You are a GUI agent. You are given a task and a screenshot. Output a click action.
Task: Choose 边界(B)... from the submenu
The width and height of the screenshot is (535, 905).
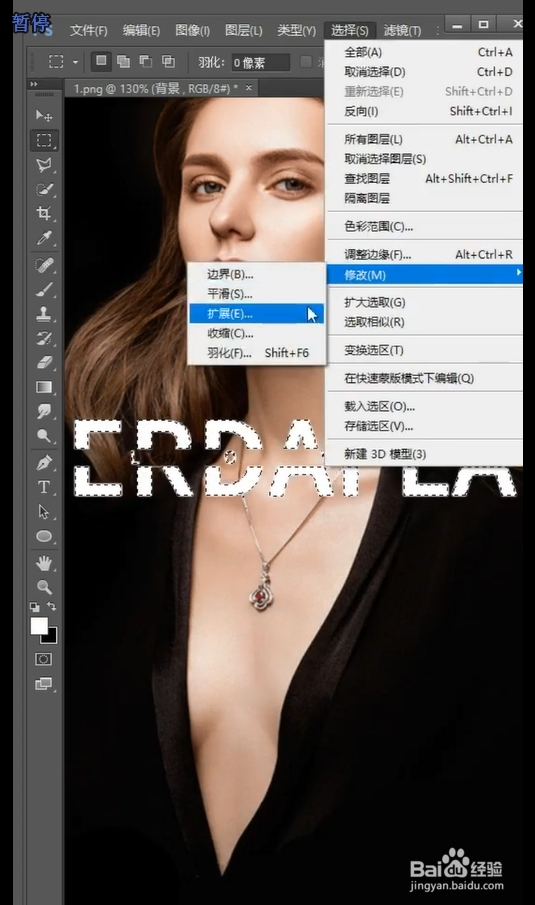(x=256, y=274)
